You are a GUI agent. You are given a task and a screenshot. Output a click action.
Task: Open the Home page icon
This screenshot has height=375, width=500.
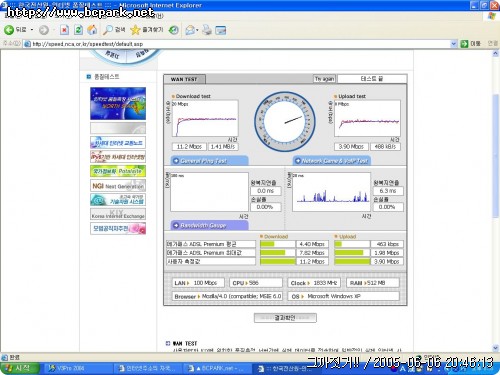point(92,30)
